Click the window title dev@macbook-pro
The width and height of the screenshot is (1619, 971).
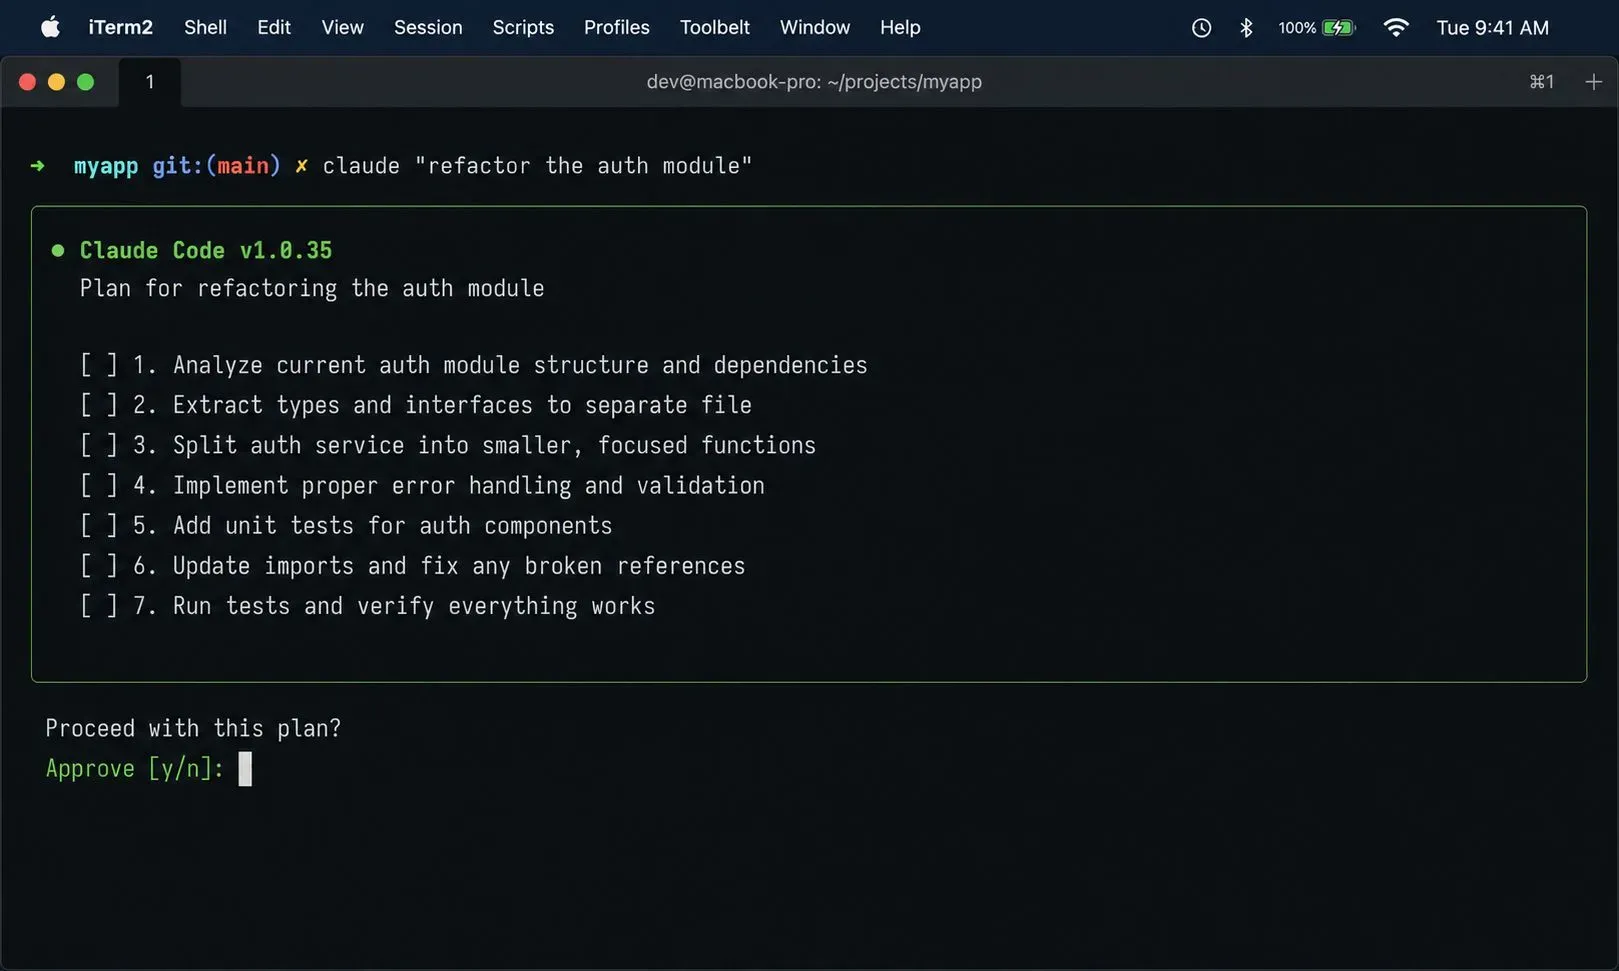click(x=814, y=82)
